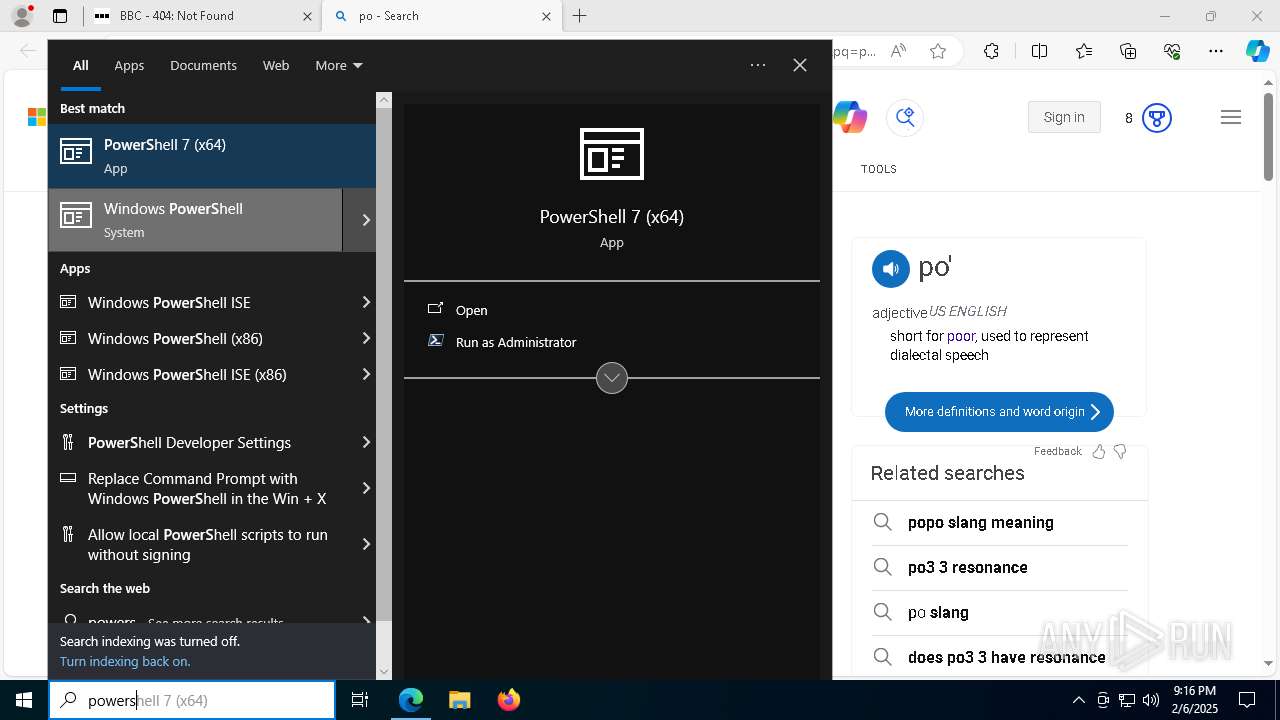The height and width of the screenshot is (720, 1280).
Task: Switch to the Web search tab
Action: point(276,65)
